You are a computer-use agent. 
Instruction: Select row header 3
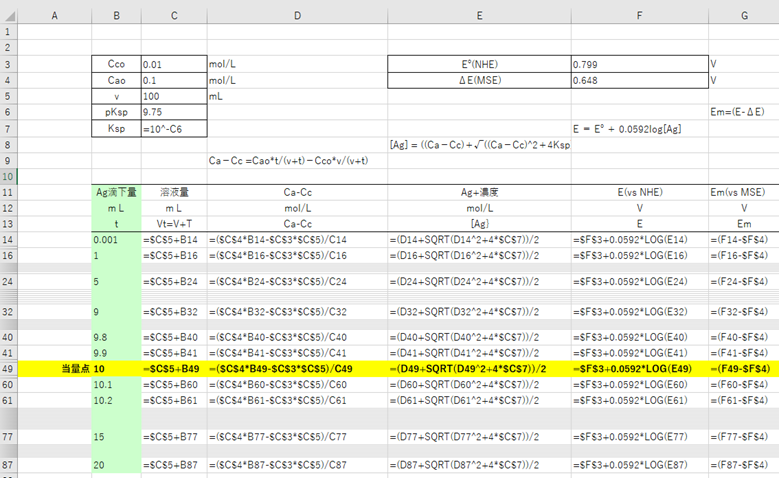coord(8,64)
